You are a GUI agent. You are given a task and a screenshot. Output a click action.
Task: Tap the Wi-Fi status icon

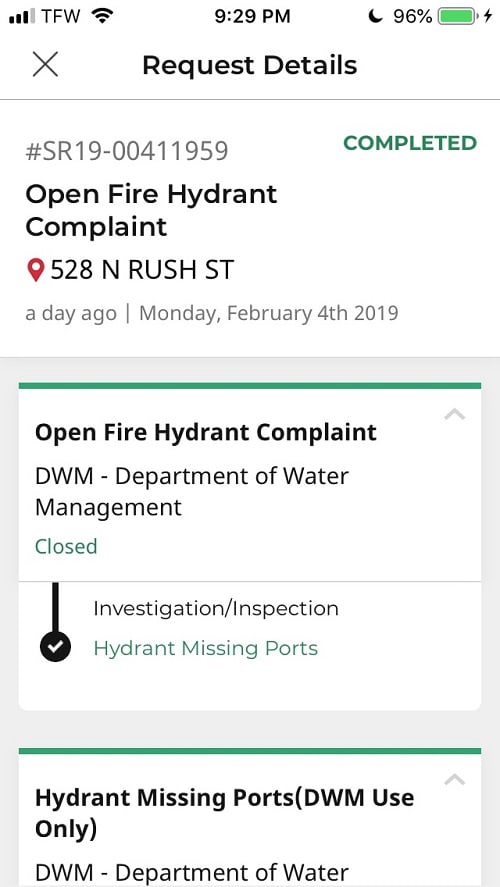pos(102,16)
